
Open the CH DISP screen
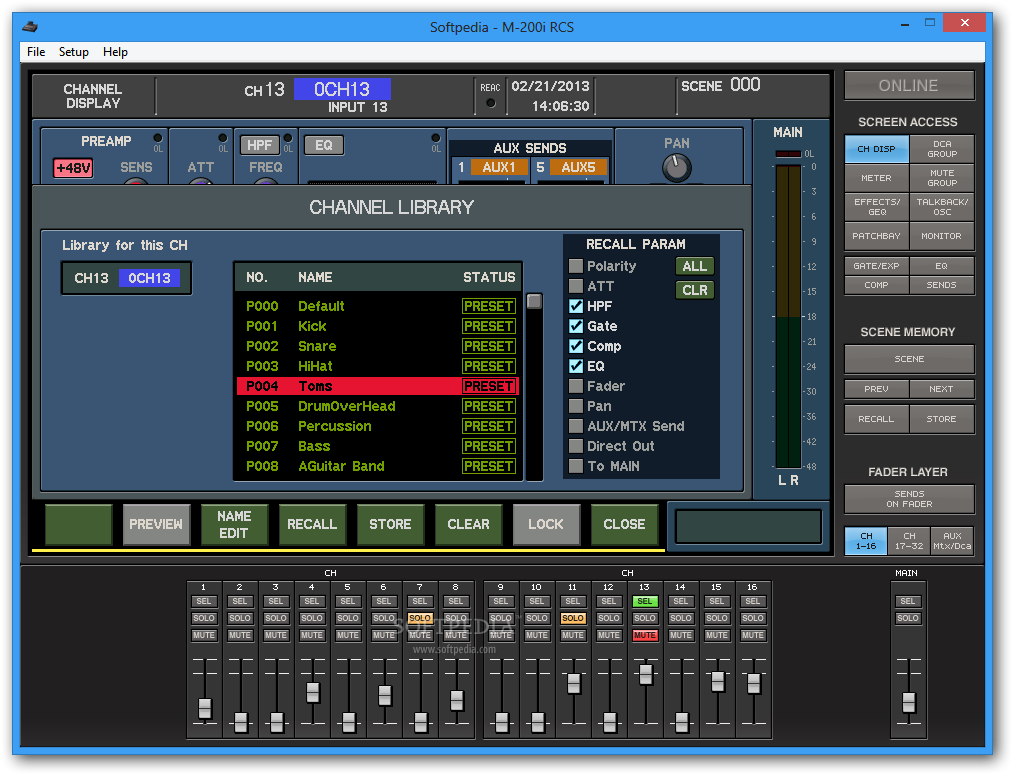(876, 149)
